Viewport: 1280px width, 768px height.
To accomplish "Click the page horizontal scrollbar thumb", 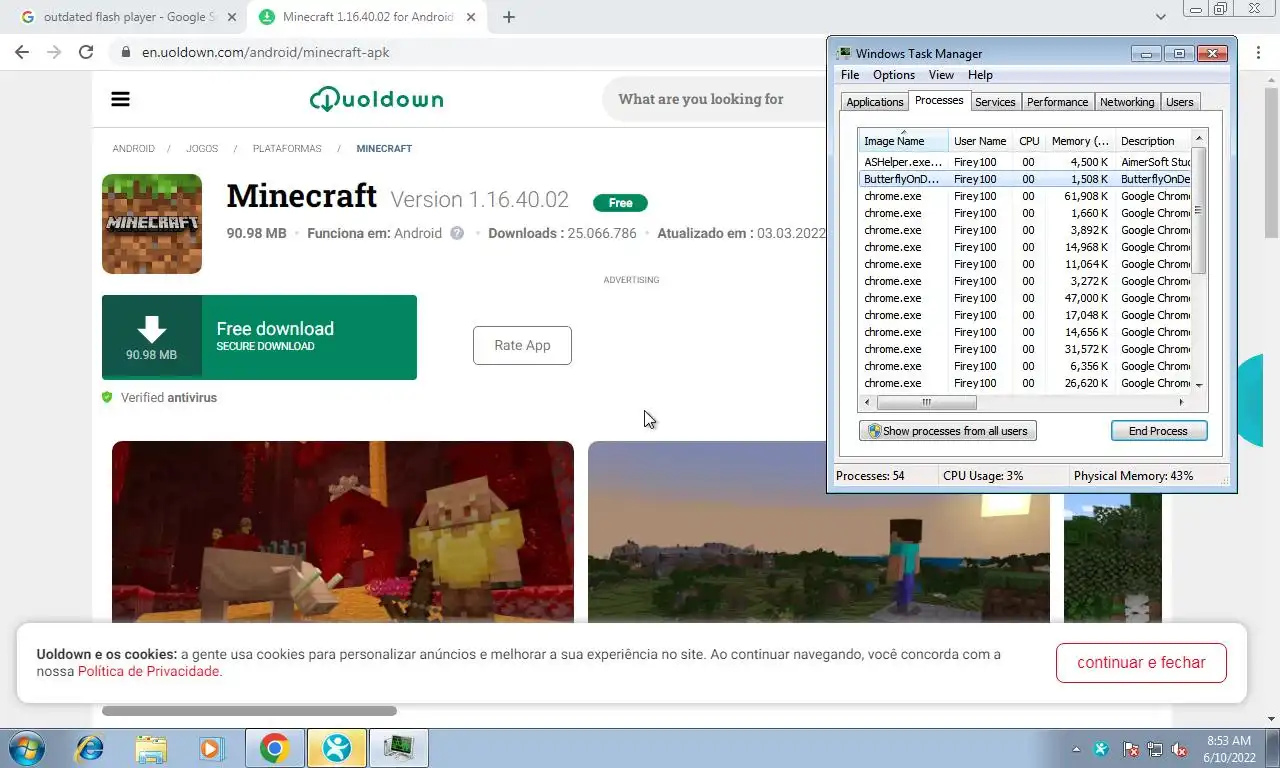I will pyautogui.click(x=249, y=711).
